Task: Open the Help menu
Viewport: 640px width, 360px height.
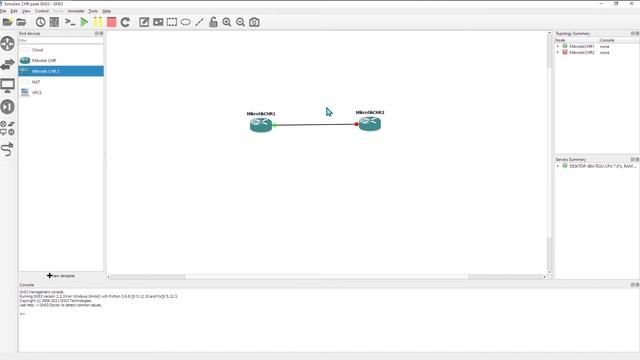Action: pyautogui.click(x=107, y=11)
